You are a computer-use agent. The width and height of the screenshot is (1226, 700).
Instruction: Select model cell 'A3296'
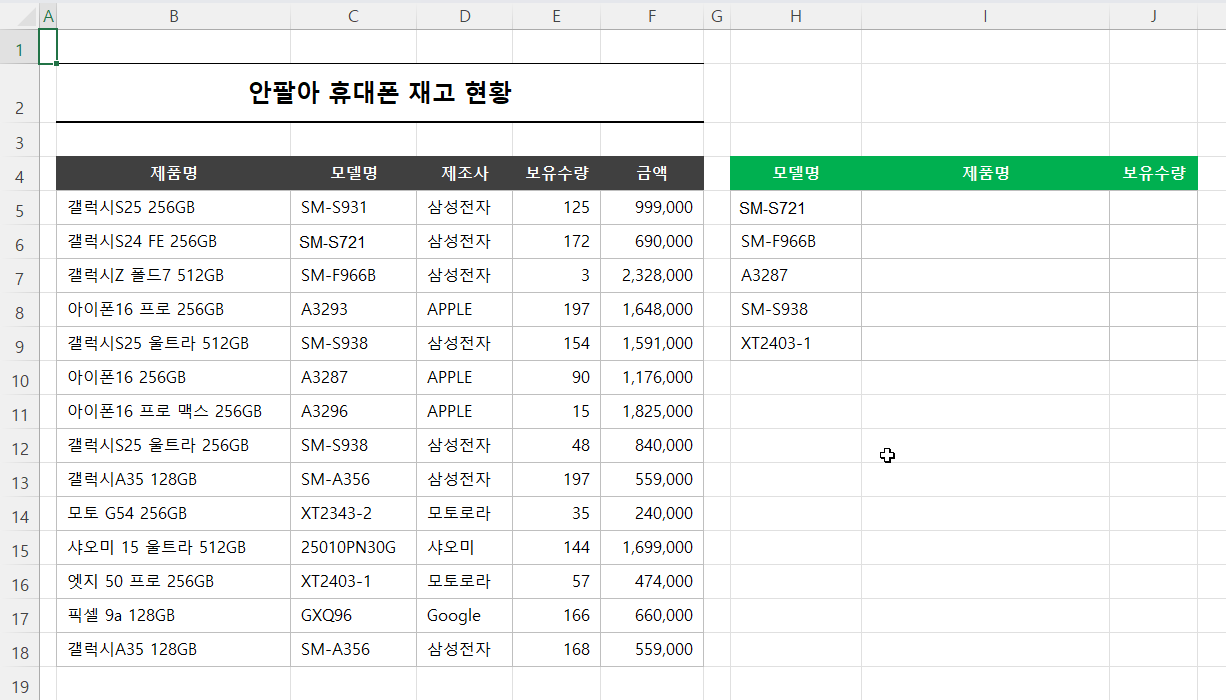pos(353,412)
